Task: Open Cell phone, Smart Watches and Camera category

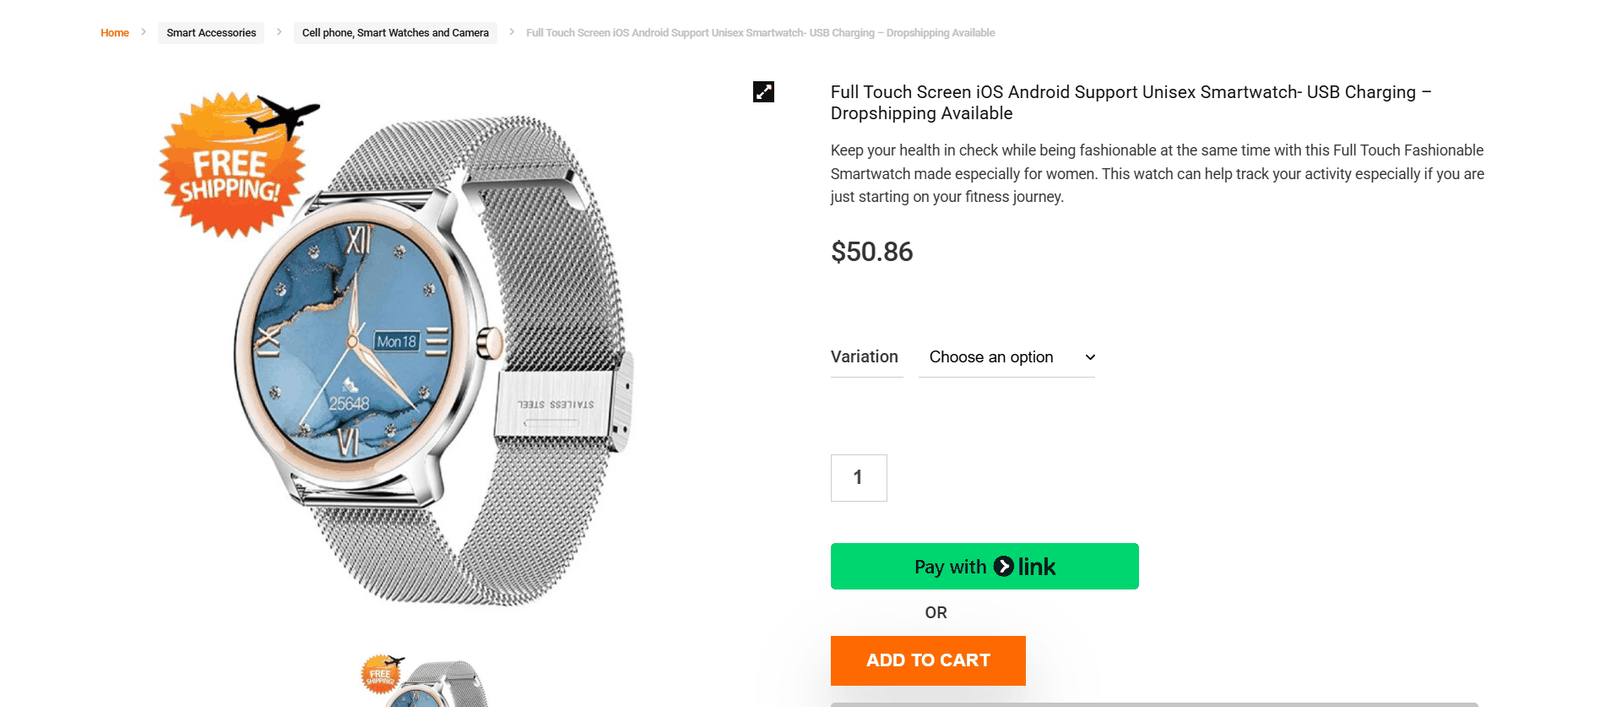Action: (x=395, y=33)
